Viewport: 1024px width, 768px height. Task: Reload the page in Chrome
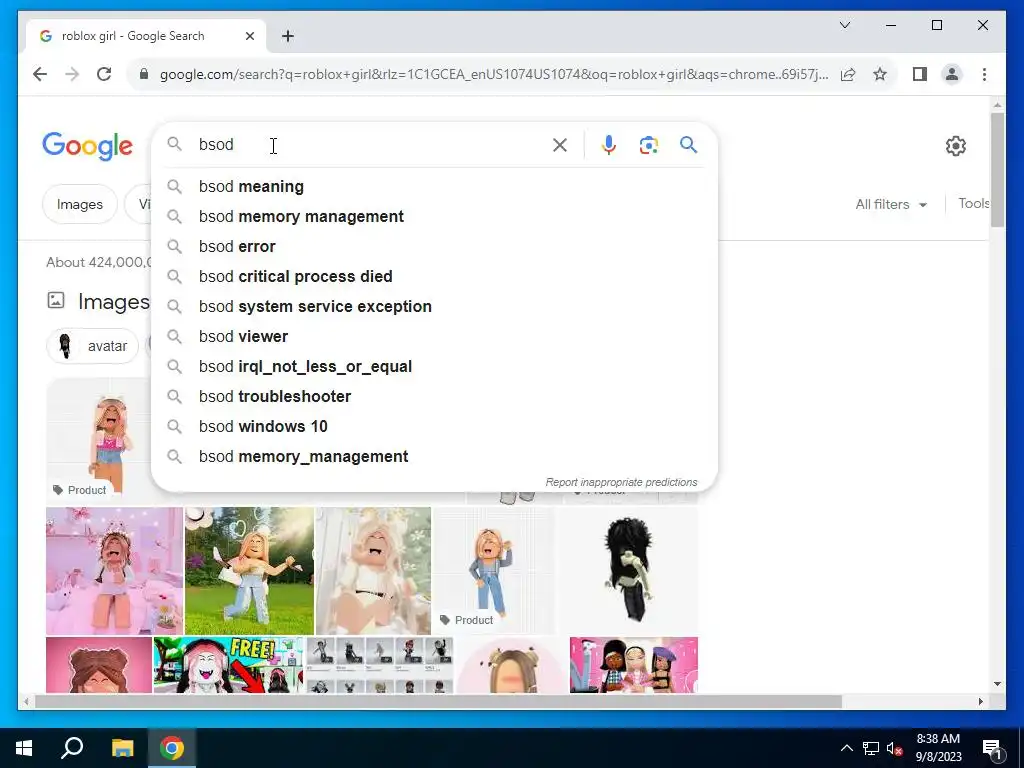click(104, 74)
